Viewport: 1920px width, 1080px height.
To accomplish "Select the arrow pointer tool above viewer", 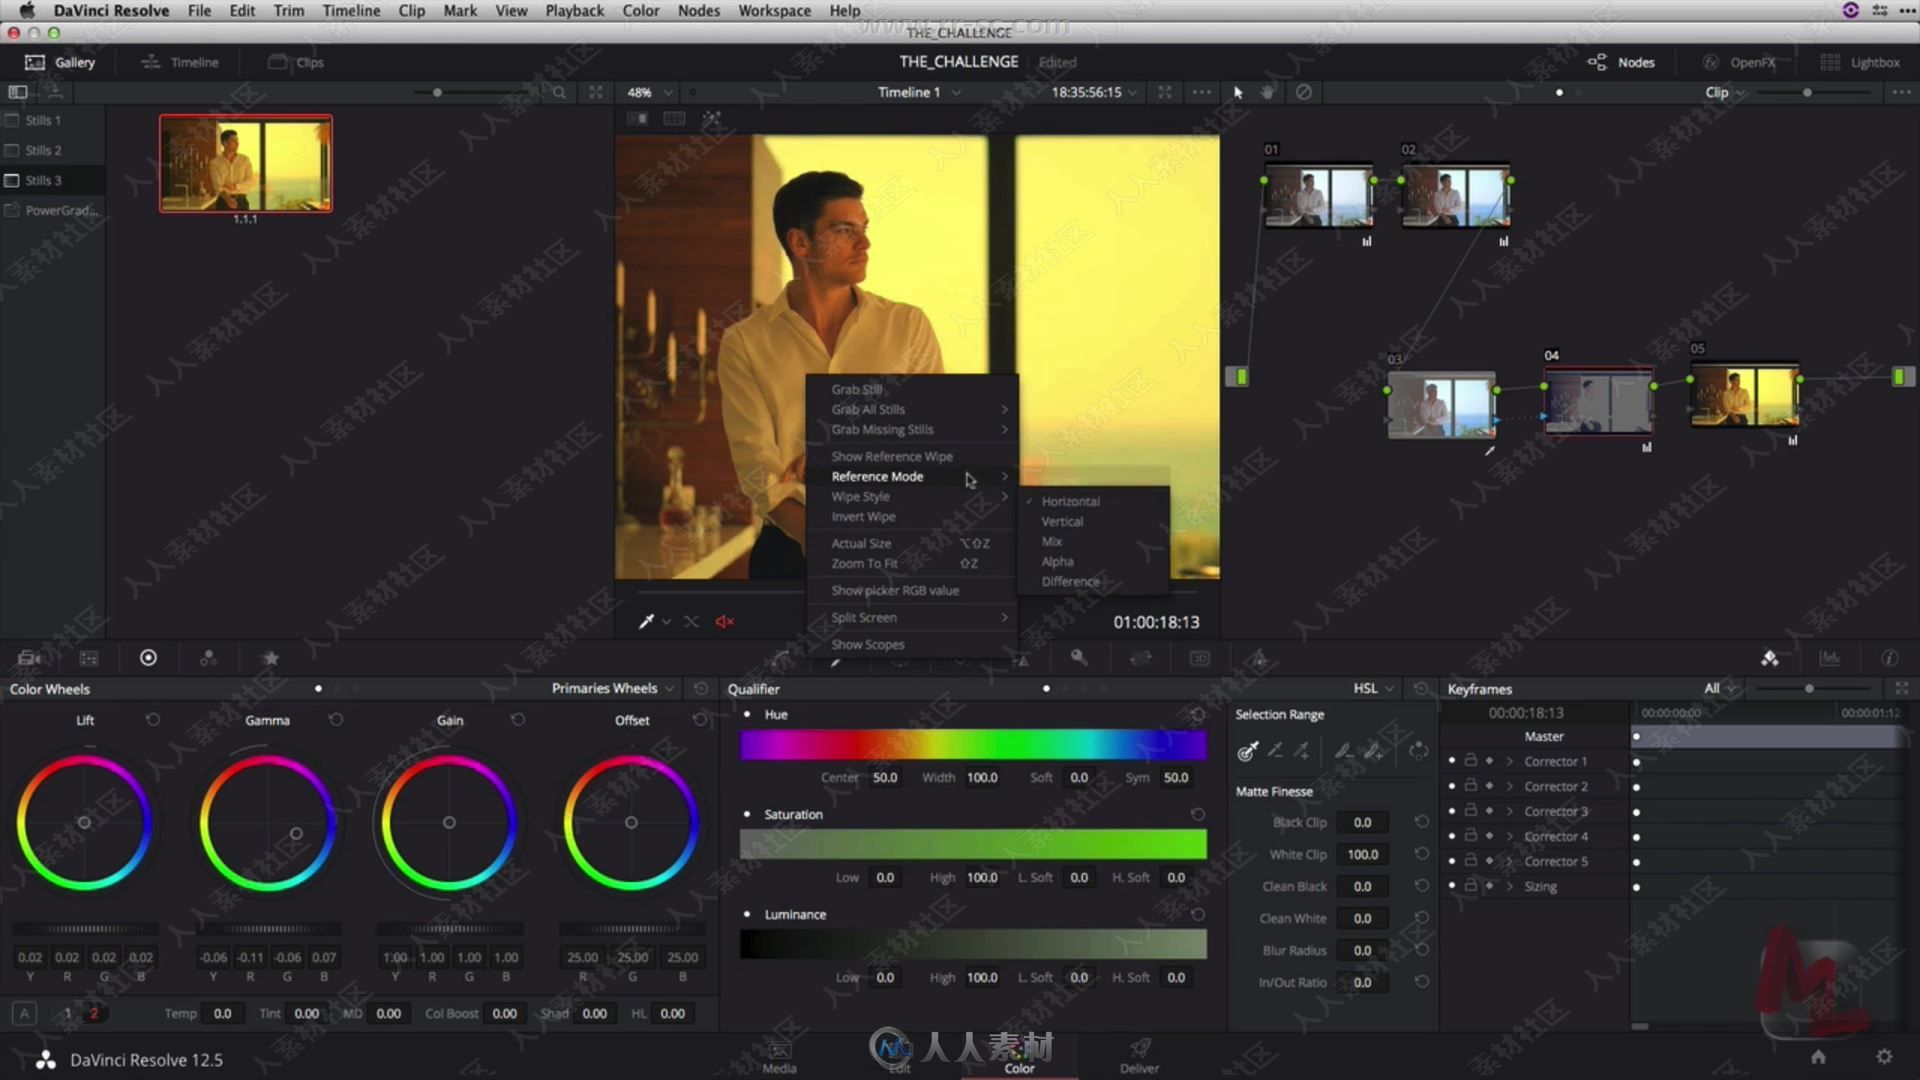I will click(1238, 92).
